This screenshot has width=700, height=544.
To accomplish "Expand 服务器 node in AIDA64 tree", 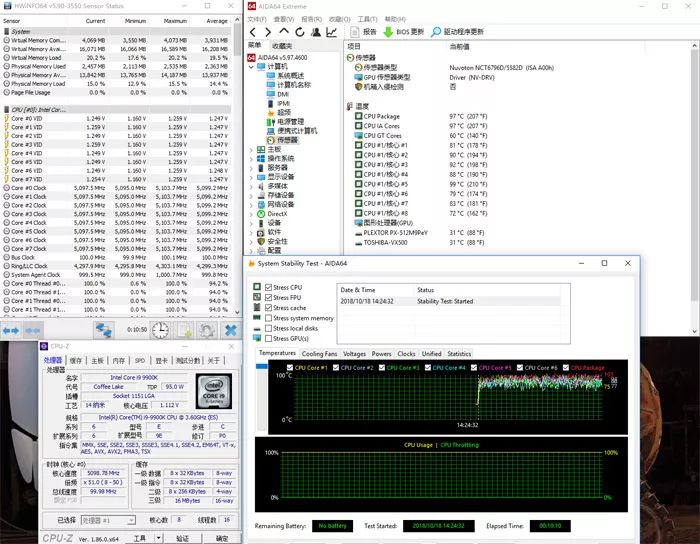I will 251,168.
